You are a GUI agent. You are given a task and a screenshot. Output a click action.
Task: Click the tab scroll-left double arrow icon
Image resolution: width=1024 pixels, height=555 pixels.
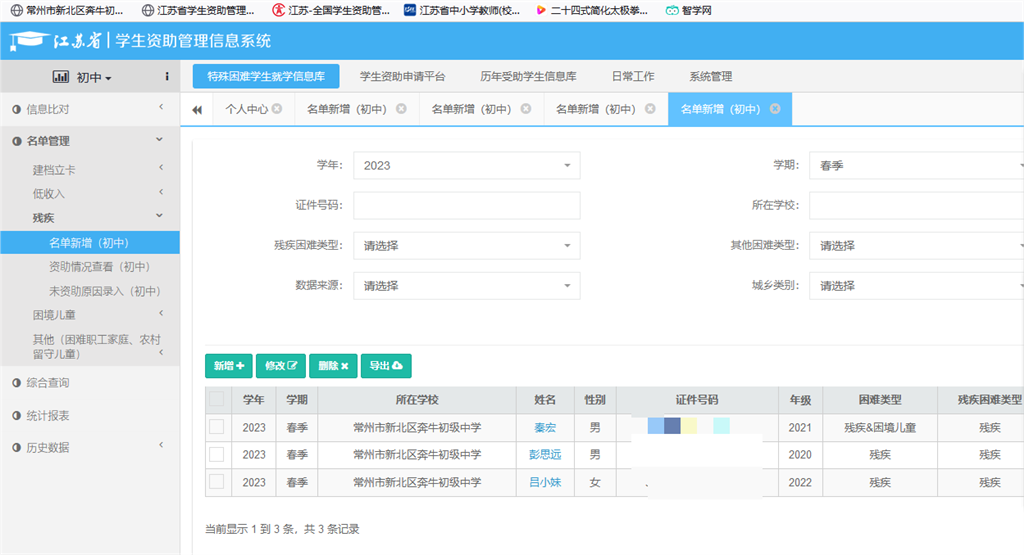[x=197, y=110]
